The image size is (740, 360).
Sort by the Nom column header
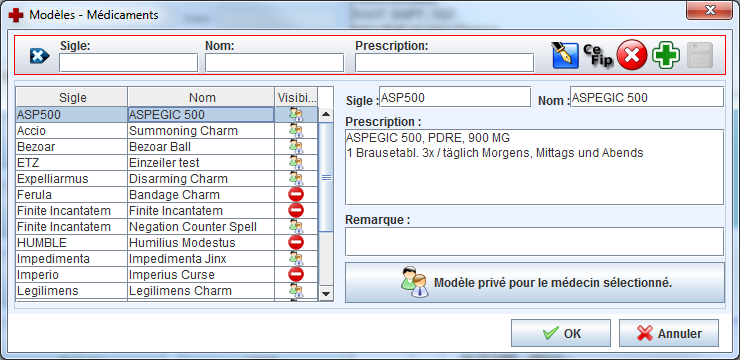(202, 97)
